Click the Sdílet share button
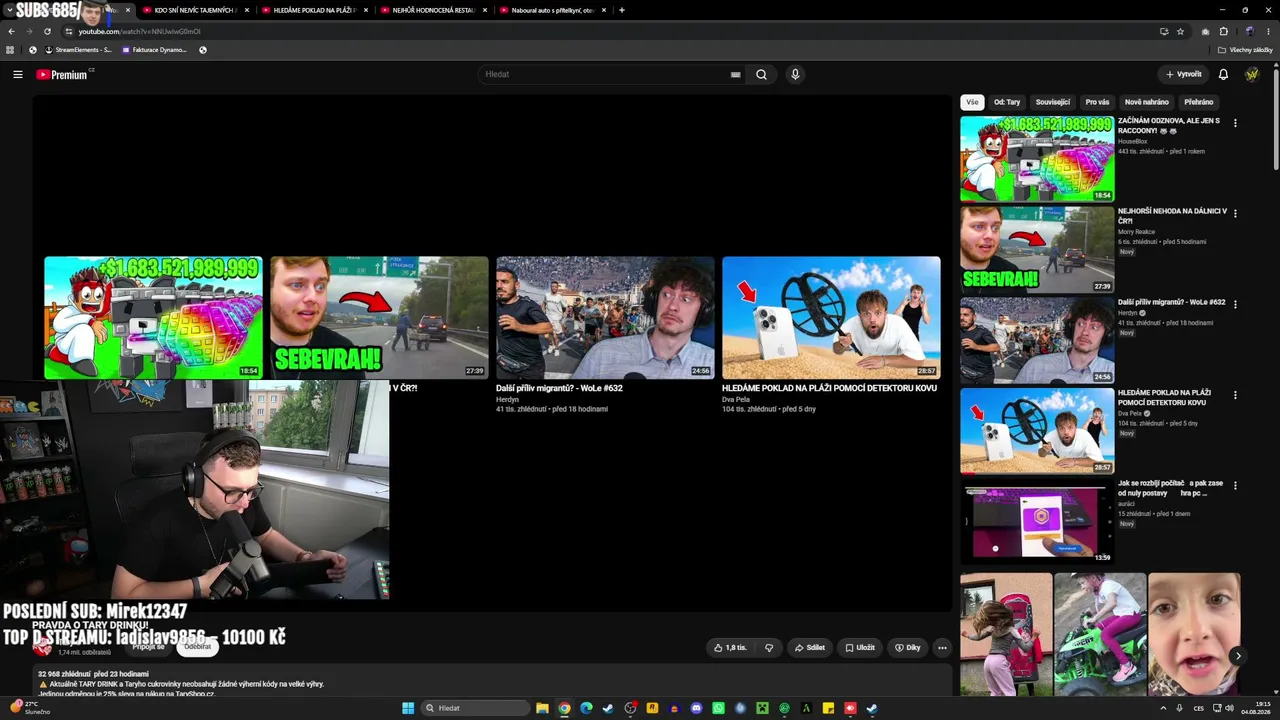Screen dimensions: 1280x720 (810, 647)
